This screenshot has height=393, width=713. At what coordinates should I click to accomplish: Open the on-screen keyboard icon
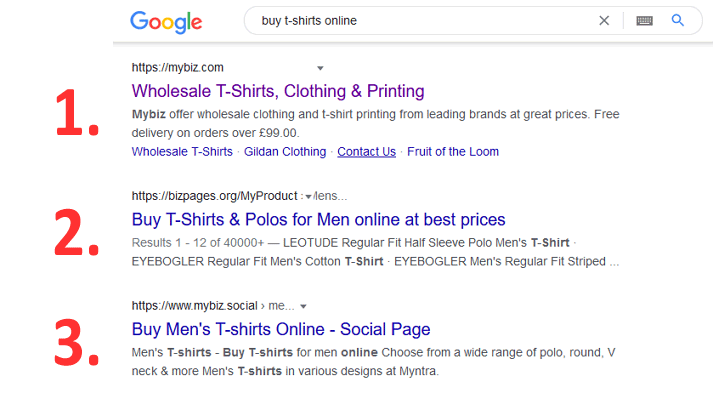click(x=644, y=20)
